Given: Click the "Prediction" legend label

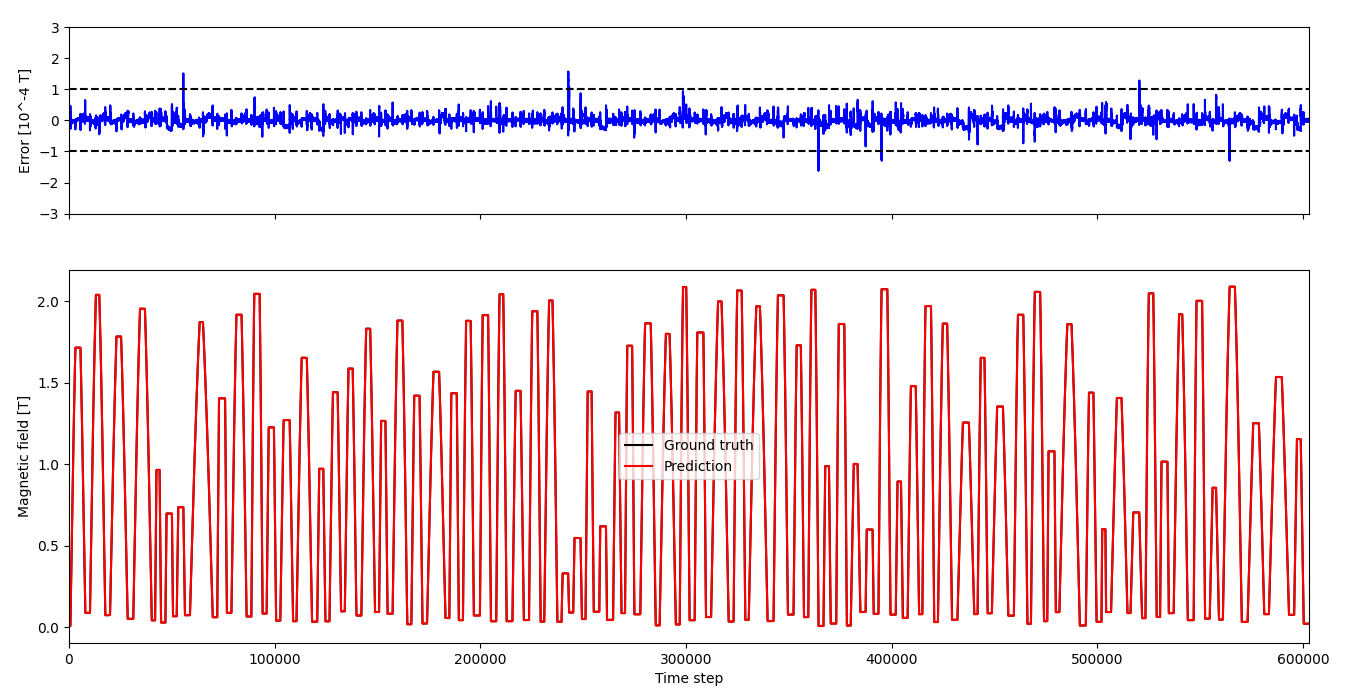Looking at the screenshot, I should (x=697, y=466).
